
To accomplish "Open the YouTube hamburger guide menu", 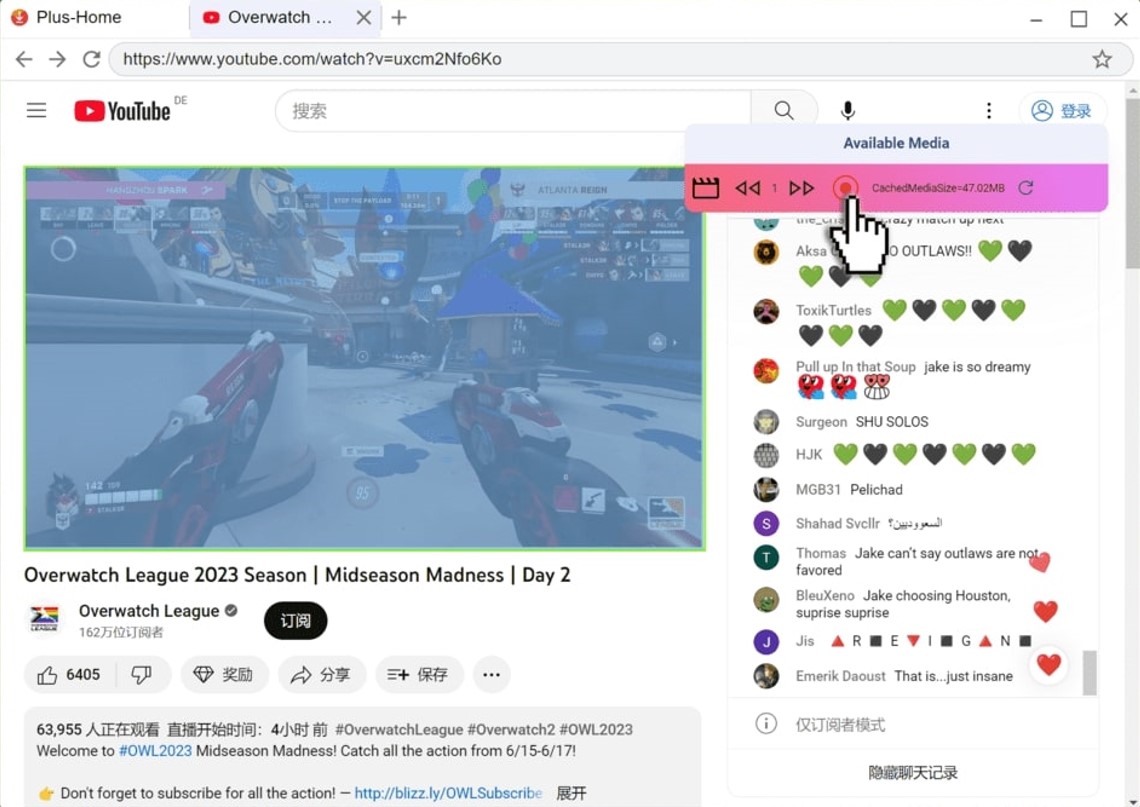I will [37, 110].
